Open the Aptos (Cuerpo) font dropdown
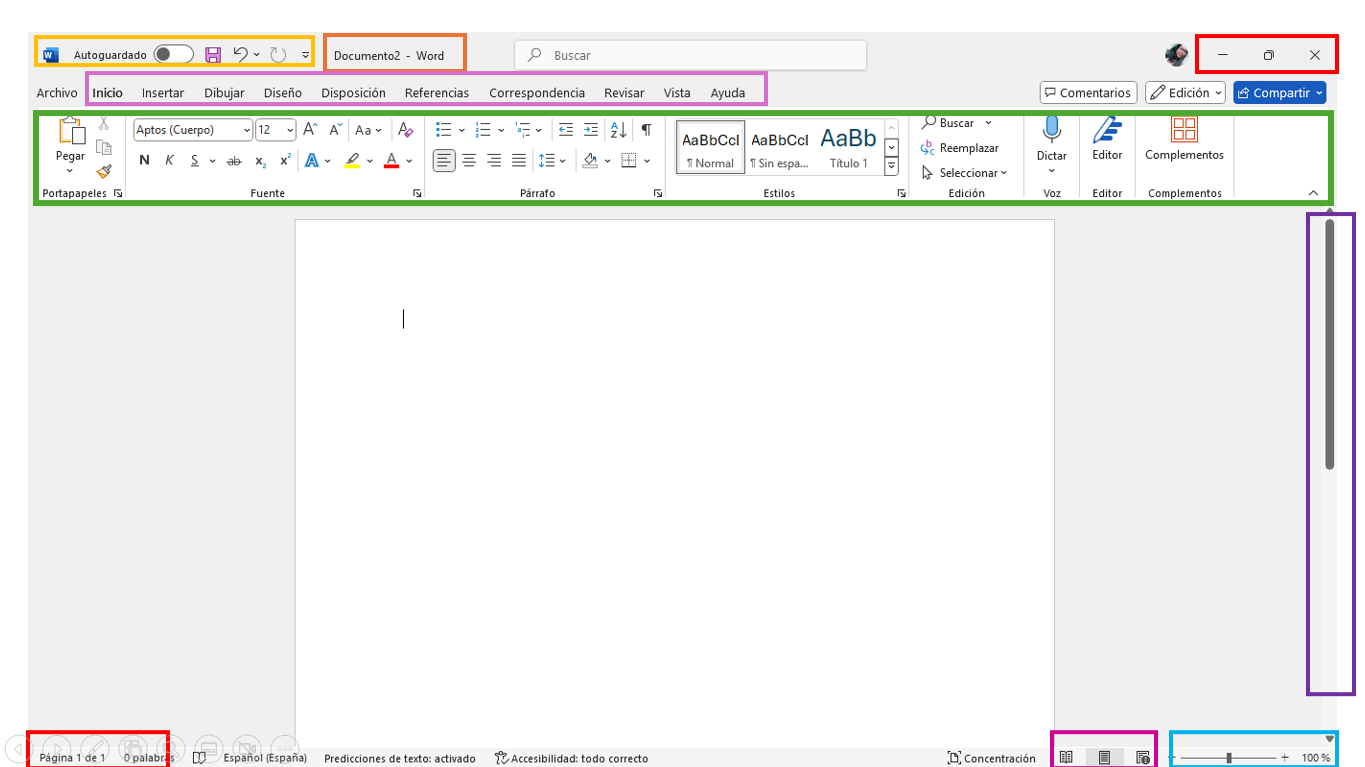This screenshot has height=767, width=1365. point(193,130)
